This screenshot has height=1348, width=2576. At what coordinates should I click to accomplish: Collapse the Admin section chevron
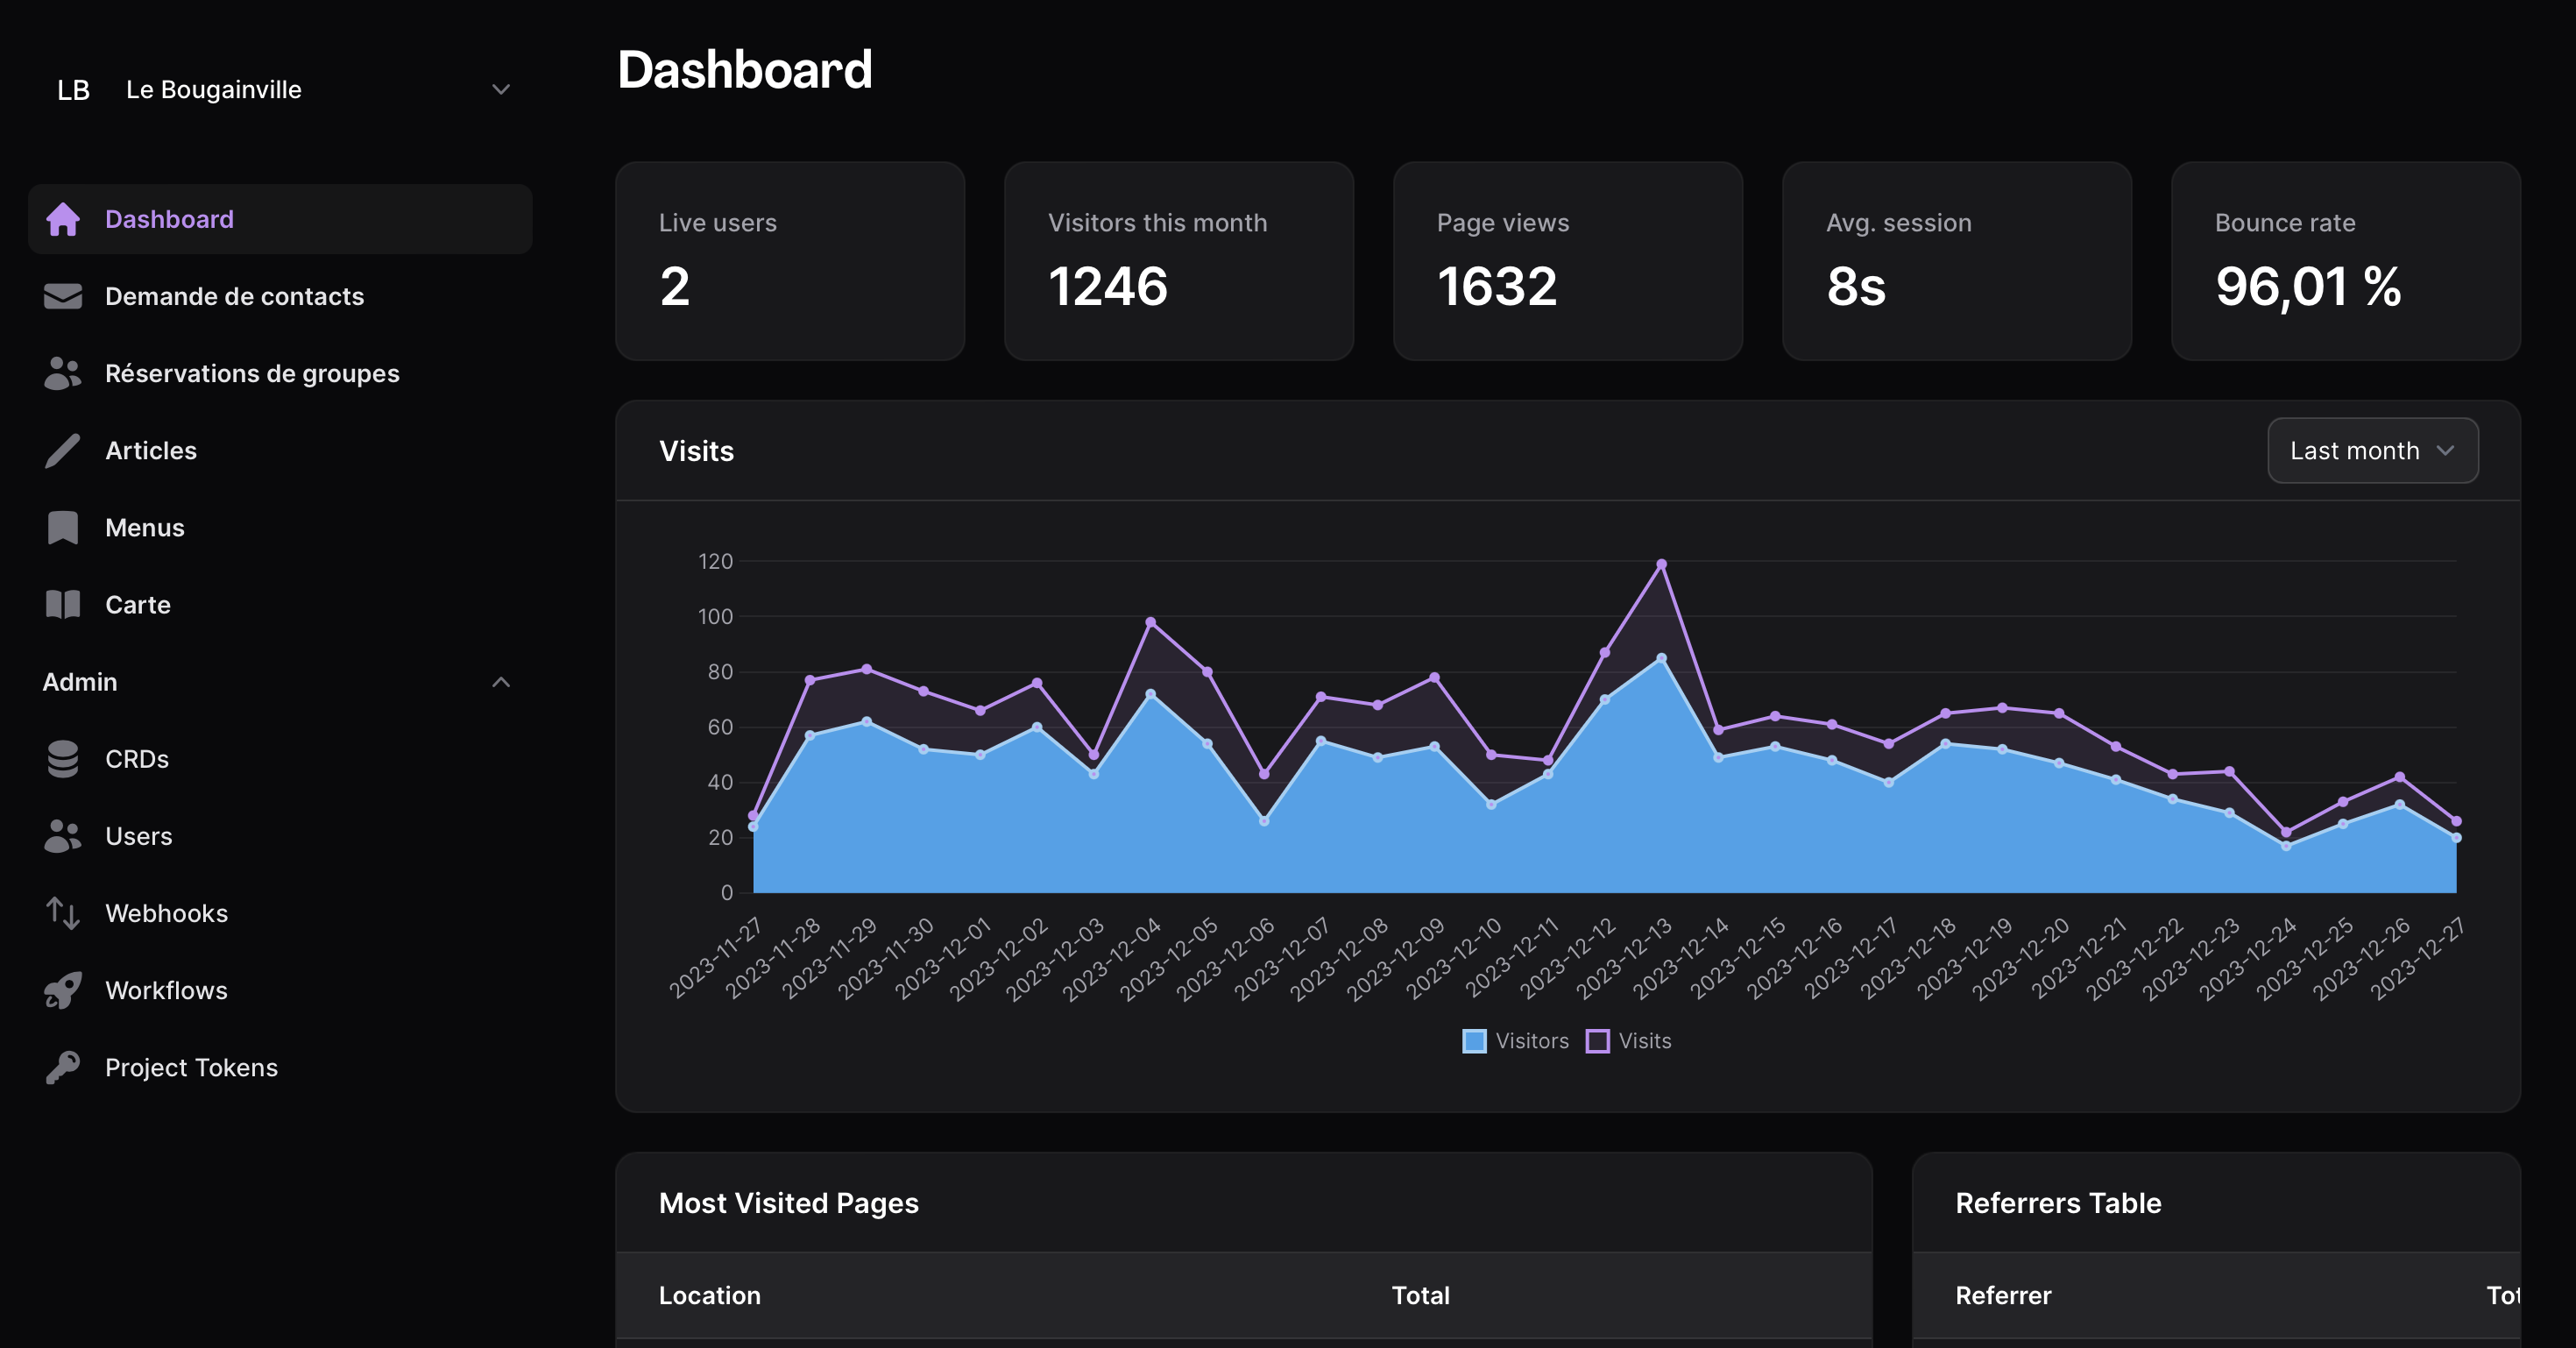501,682
